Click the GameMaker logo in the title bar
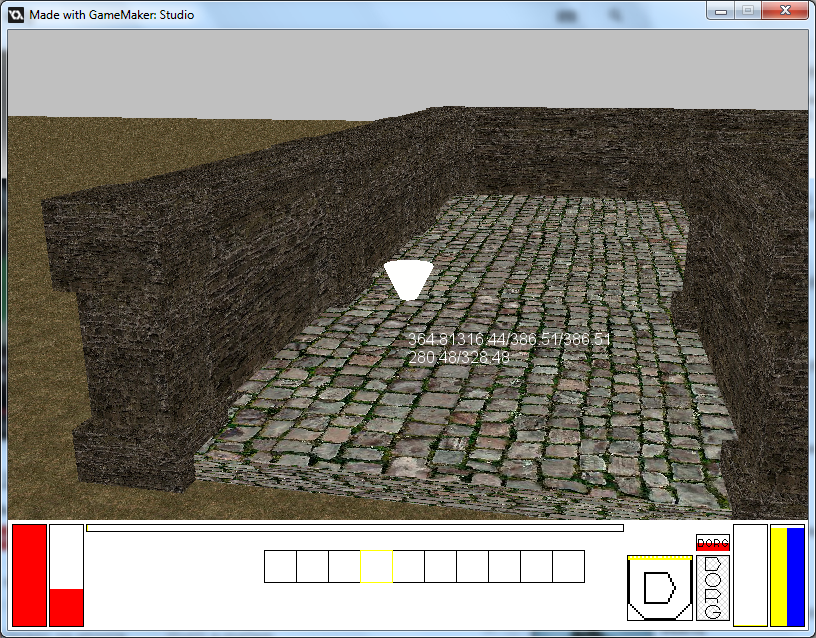Viewport: 816px width, 638px height. [17, 15]
